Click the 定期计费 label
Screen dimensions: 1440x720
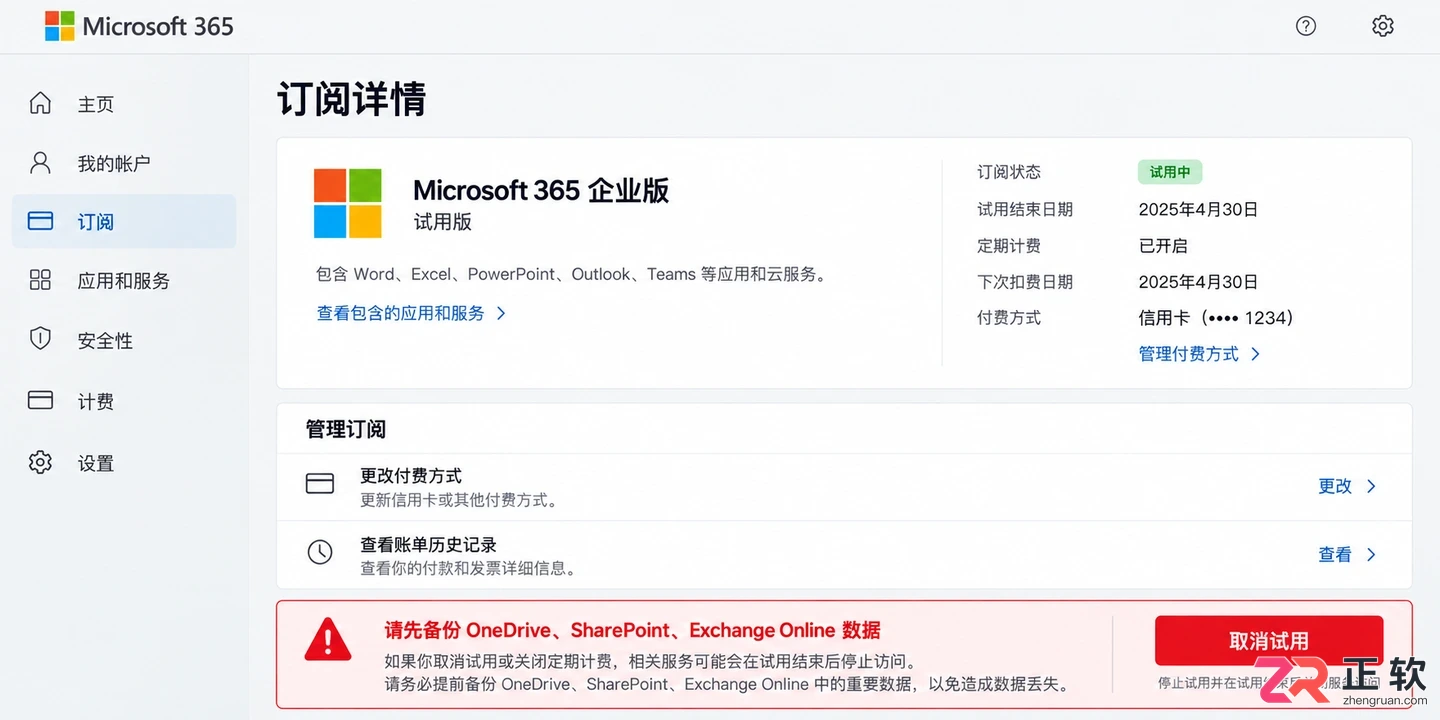pos(1009,245)
